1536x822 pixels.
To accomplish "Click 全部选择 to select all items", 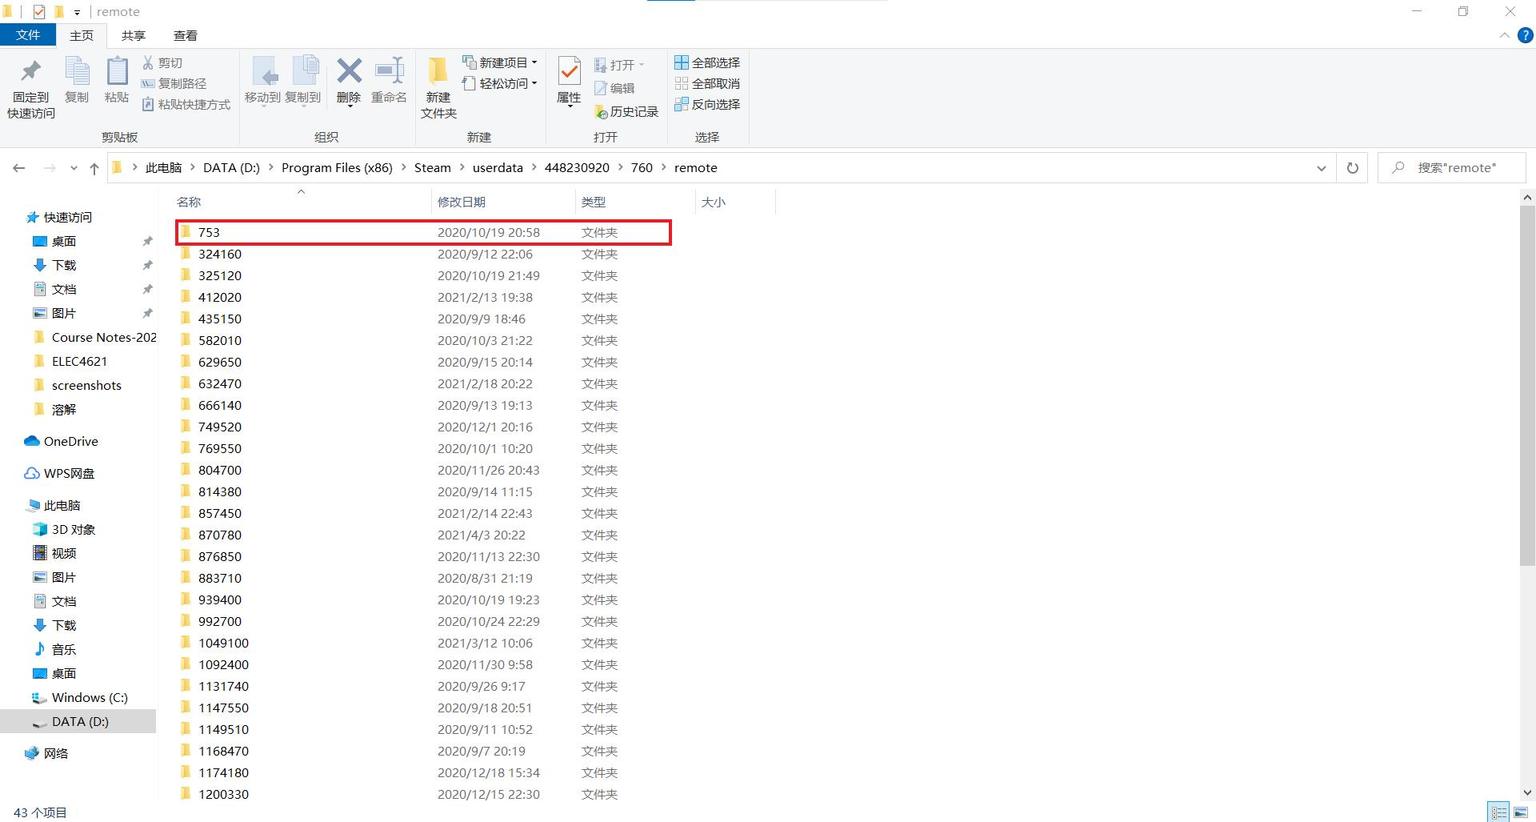I will coord(707,62).
